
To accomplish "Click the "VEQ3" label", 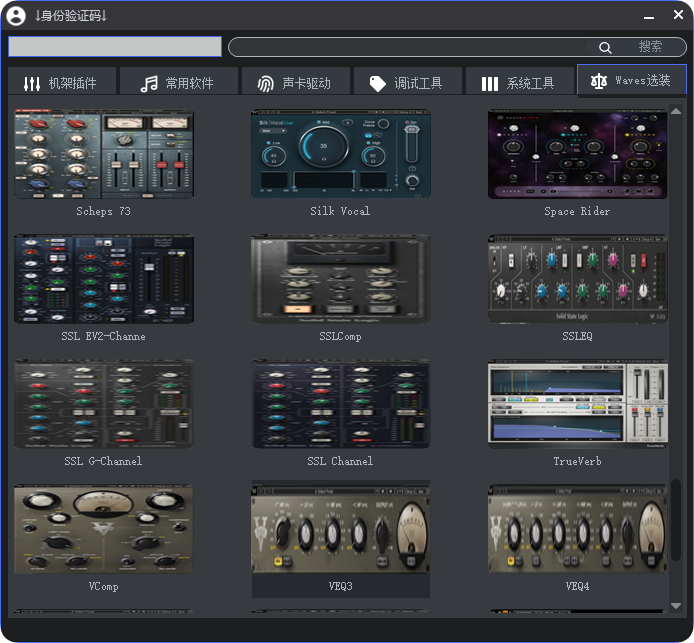I will click(340, 586).
